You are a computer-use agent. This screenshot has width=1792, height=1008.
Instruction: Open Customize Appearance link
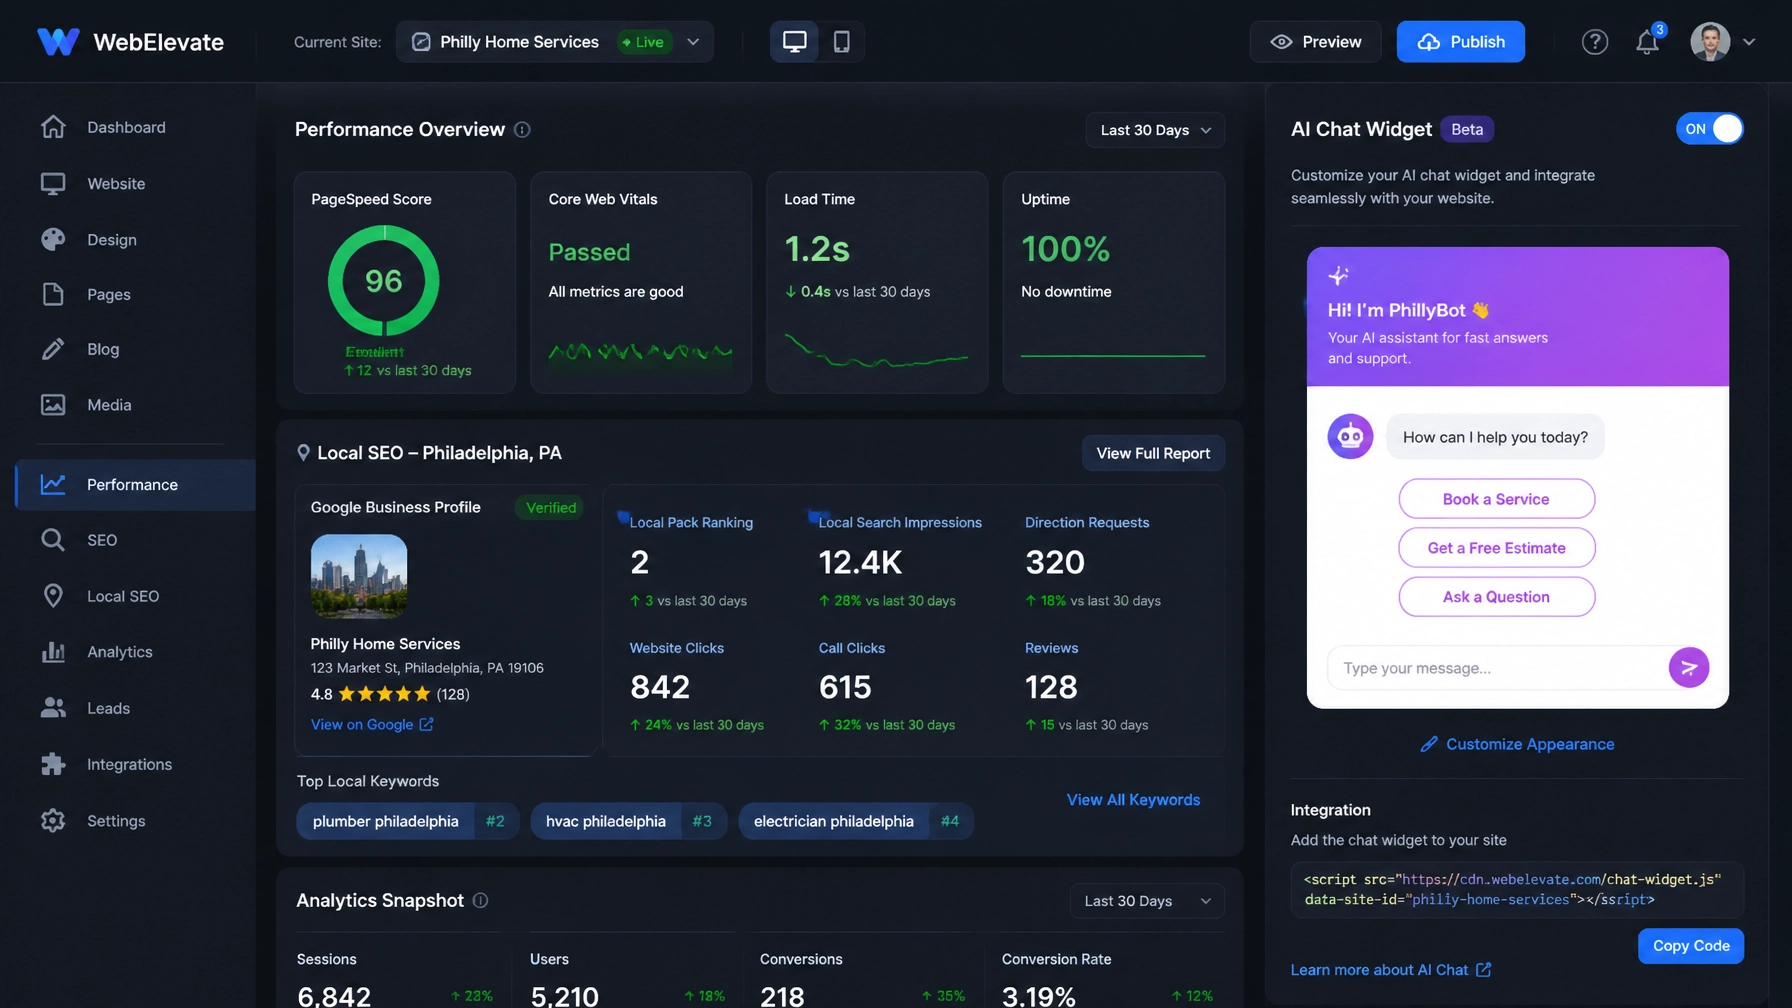tap(1517, 744)
